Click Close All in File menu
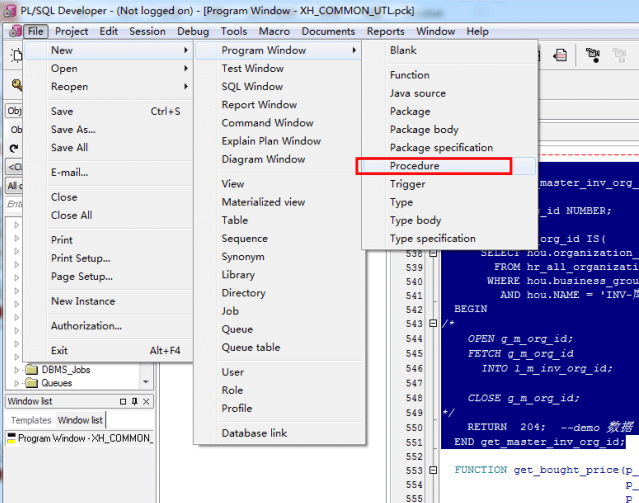The image size is (639, 503). tap(108, 215)
